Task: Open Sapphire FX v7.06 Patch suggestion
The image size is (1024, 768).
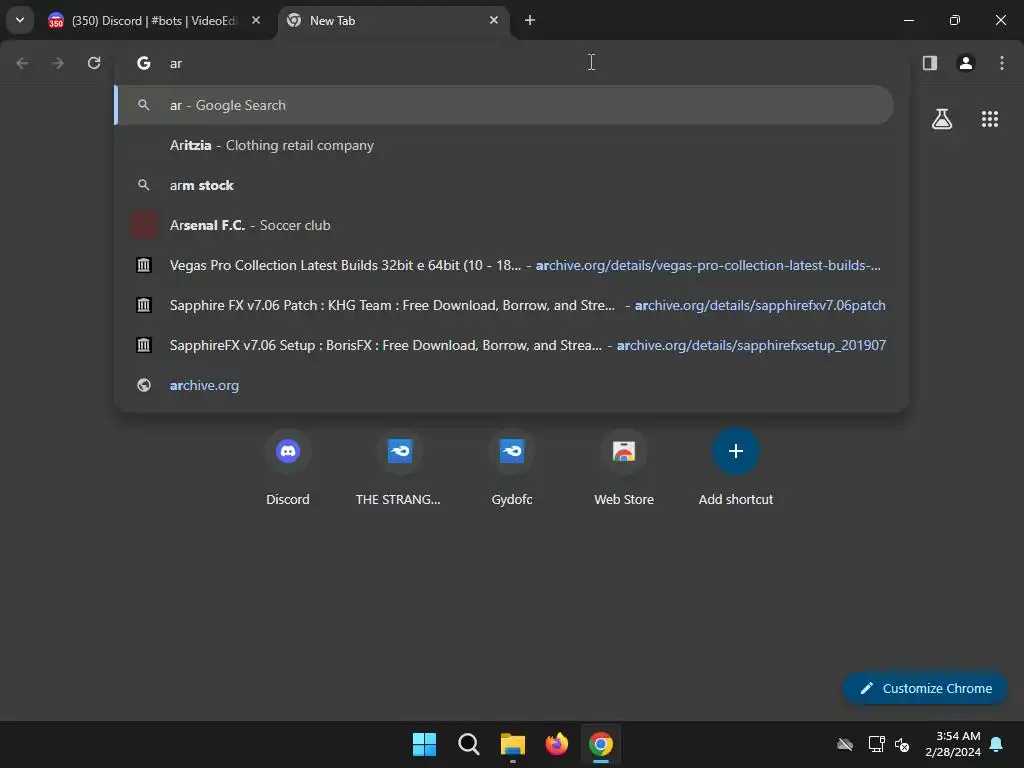Action: (x=504, y=305)
